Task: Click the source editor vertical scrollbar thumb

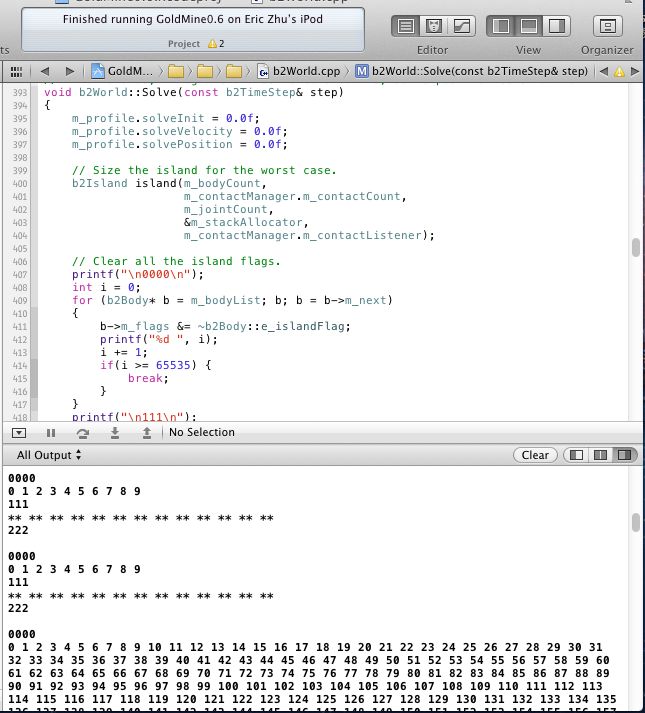Action: [x=636, y=248]
